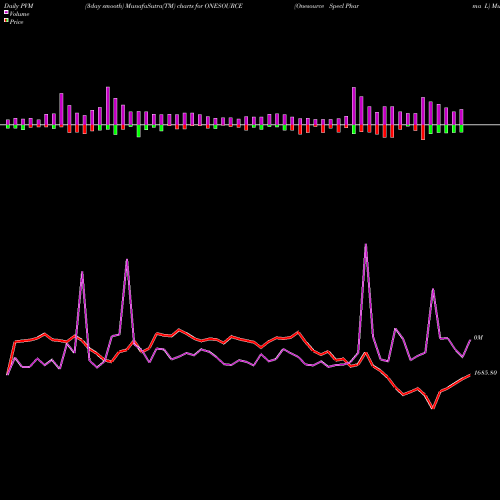Viewport: 500px width, 500px height.
Task: Click the Volume legend color swatch
Action: coord(6,12)
